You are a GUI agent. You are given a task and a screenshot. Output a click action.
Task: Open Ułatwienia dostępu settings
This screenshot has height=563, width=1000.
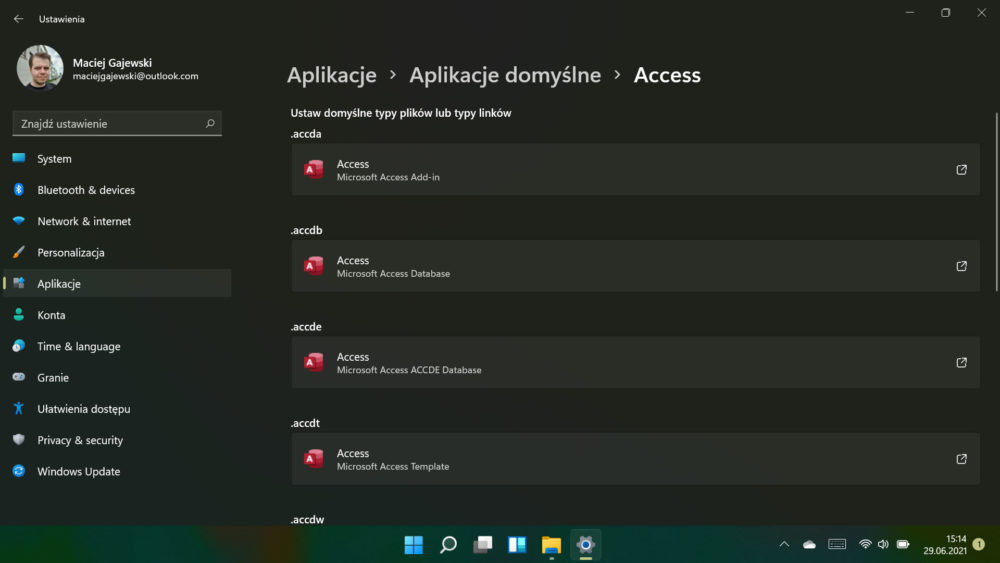tap(117, 409)
